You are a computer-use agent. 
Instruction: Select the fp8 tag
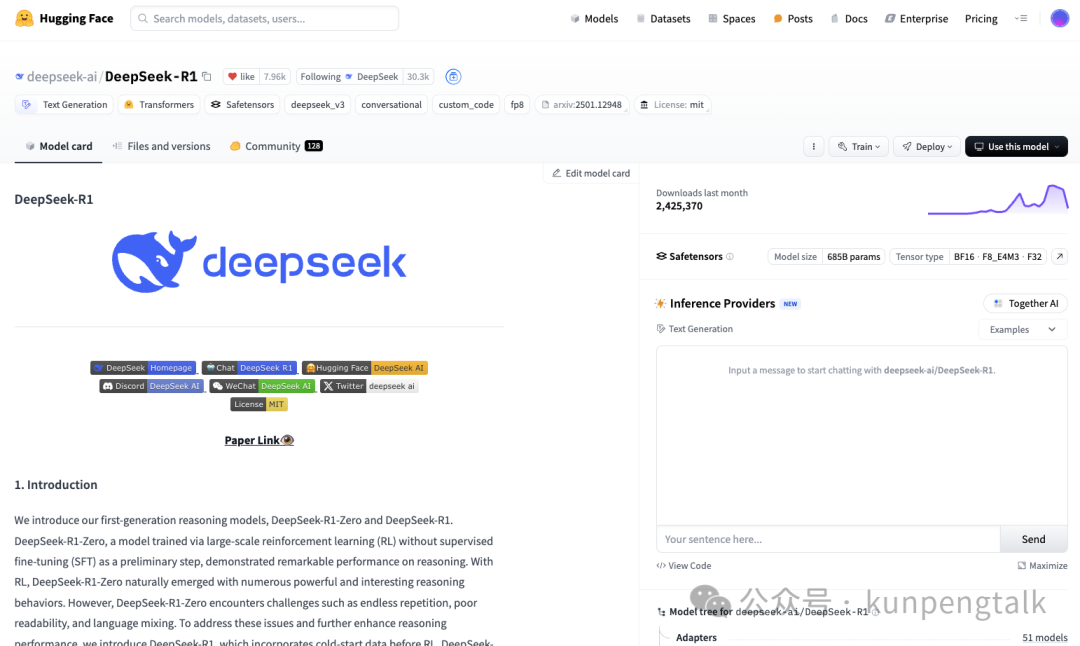517,105
